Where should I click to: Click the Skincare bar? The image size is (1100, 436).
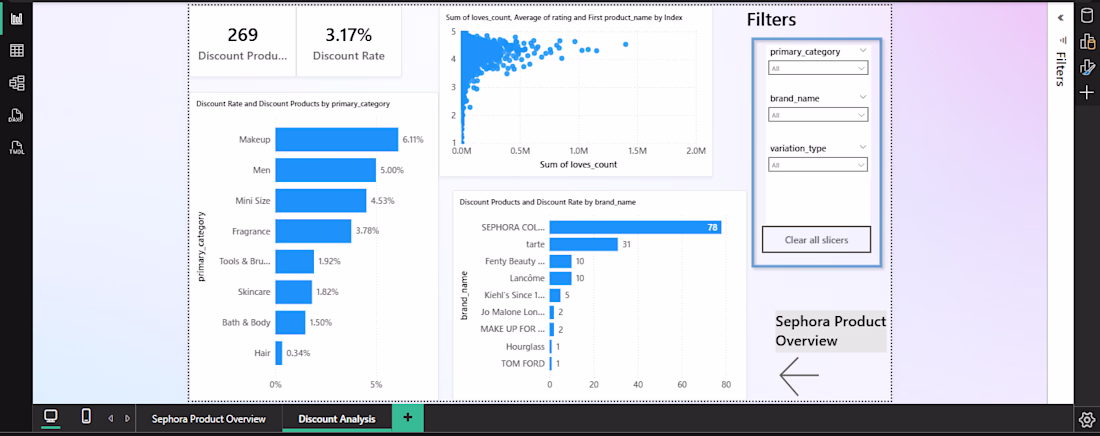[x=293, y=292]
